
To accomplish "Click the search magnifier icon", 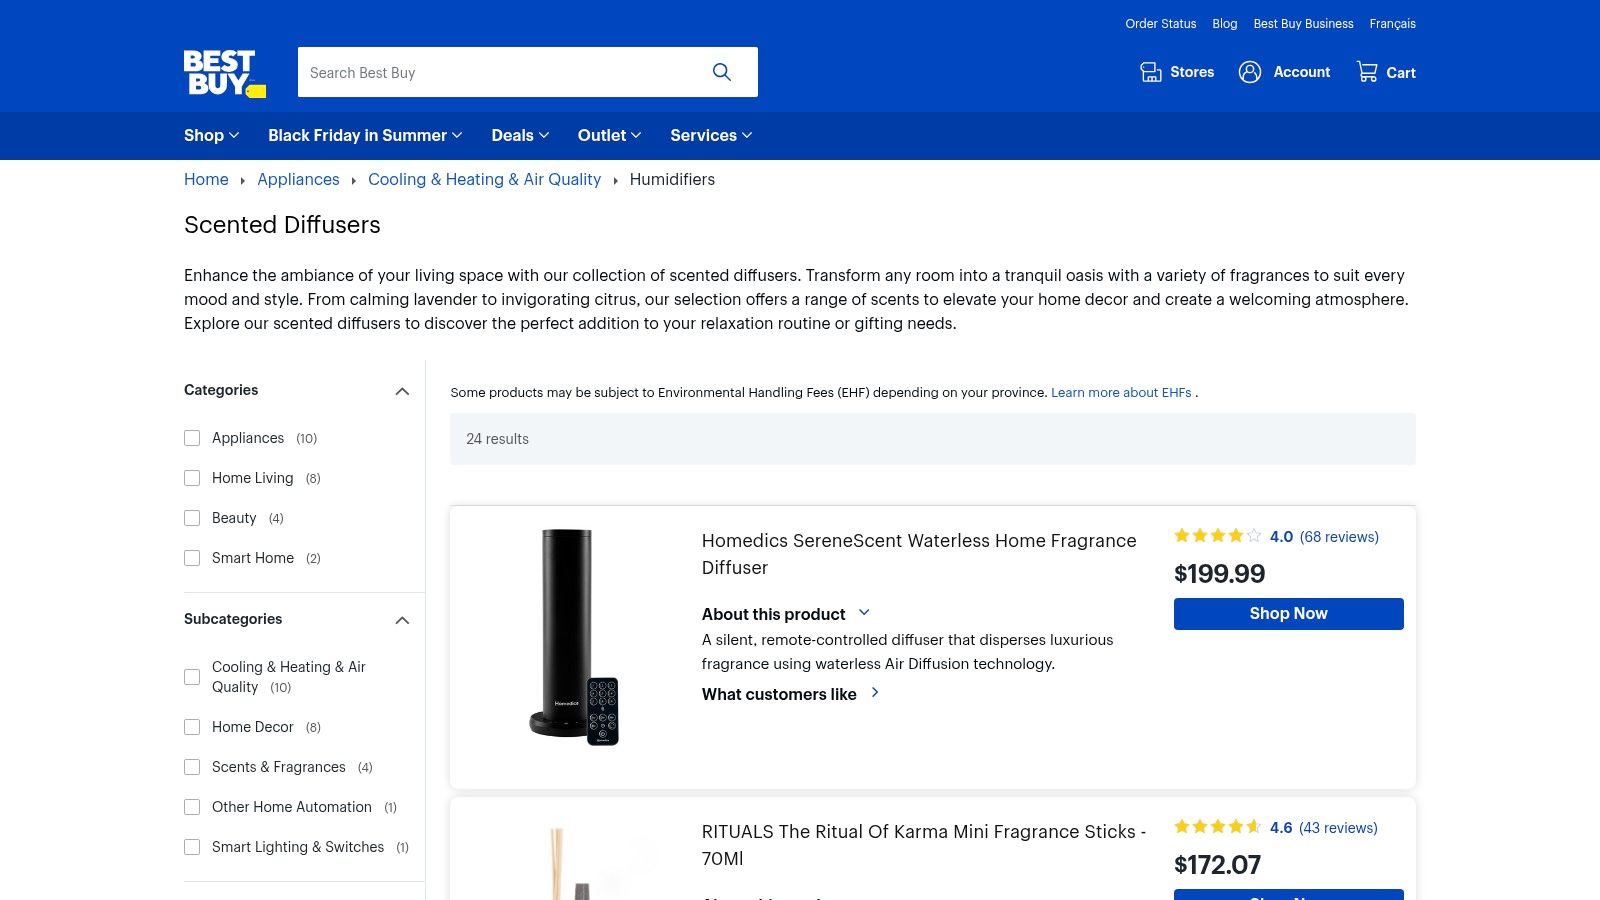I will coord(722,72).
